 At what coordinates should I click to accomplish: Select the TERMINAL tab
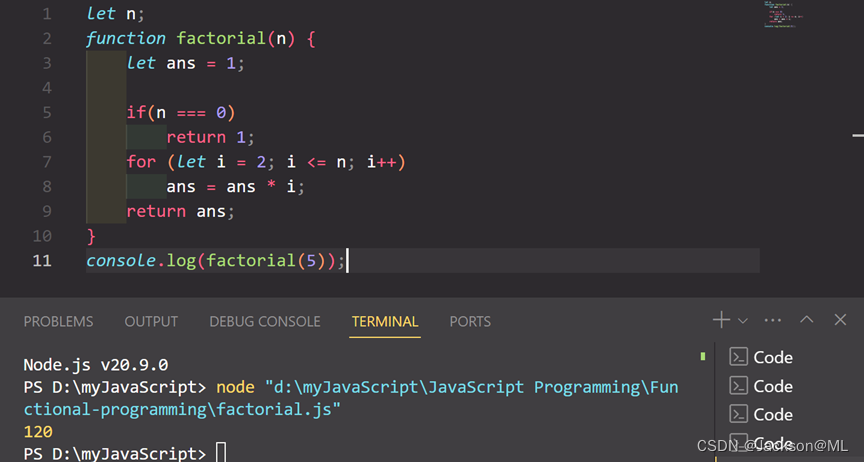click(385, 321)
